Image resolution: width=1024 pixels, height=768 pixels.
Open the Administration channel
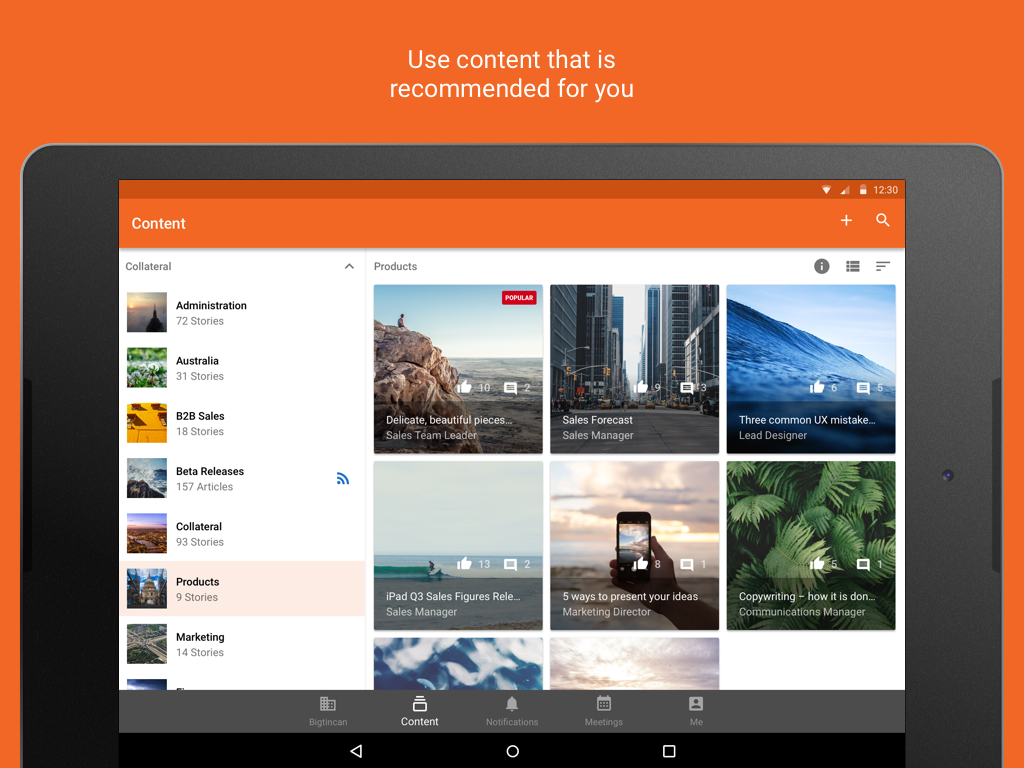click(242, 313)
